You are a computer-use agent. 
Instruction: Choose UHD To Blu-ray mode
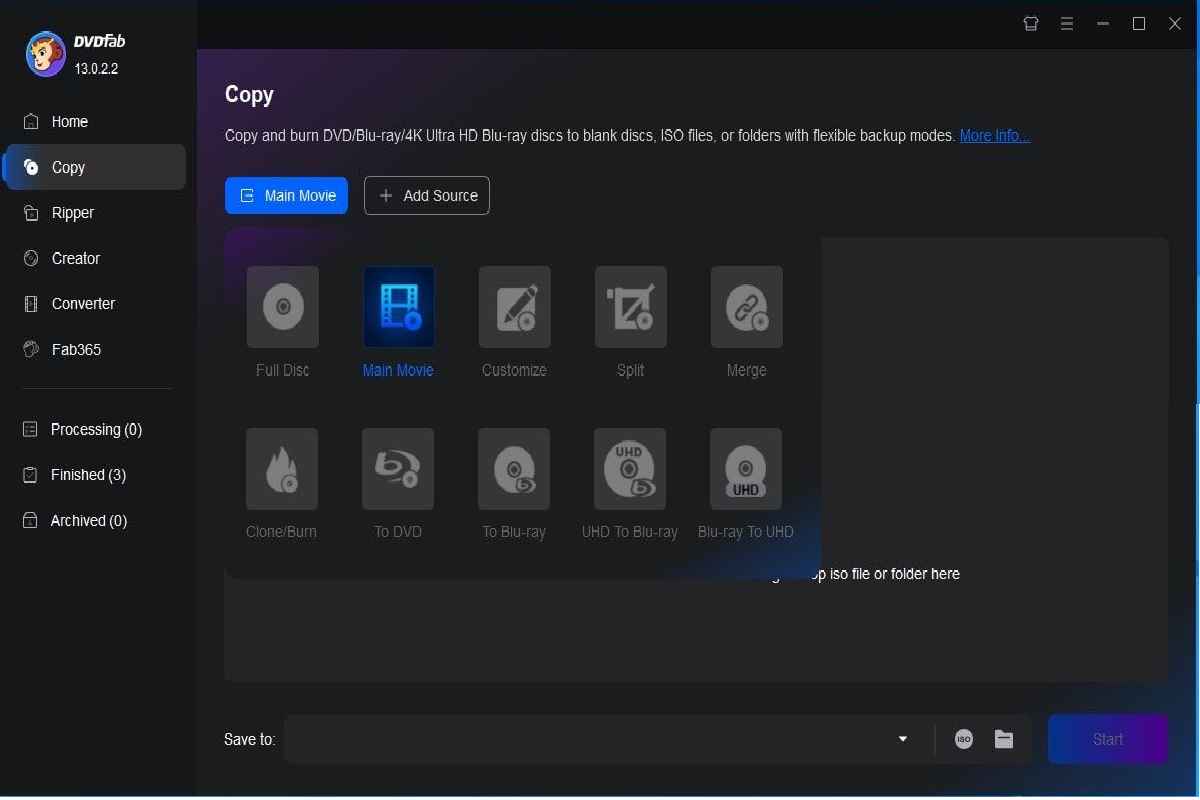tap(630, 469)
